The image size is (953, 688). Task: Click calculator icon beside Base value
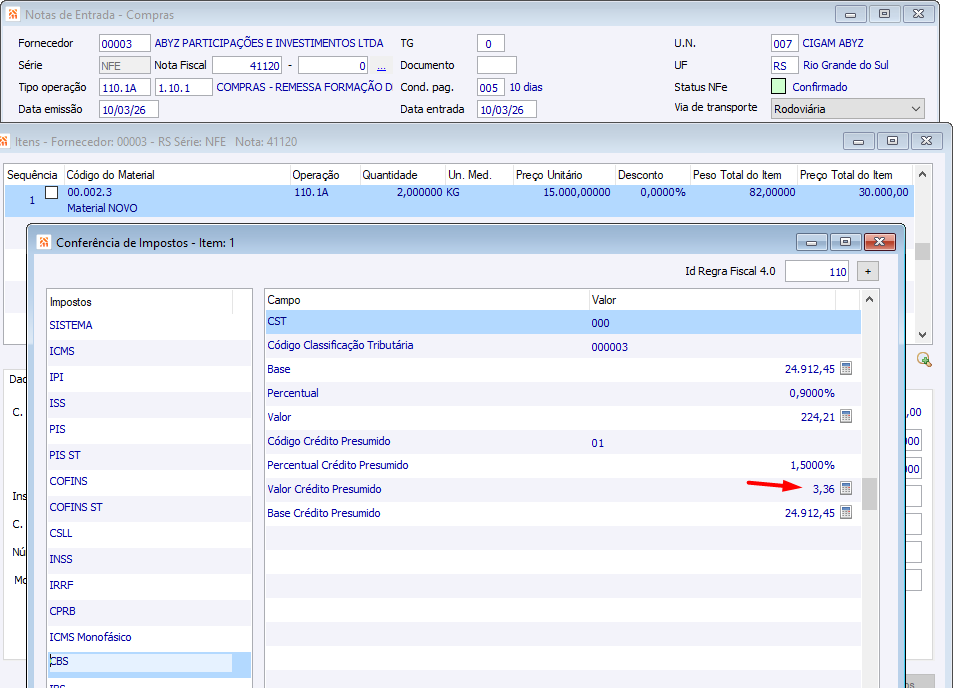point(846,369)
